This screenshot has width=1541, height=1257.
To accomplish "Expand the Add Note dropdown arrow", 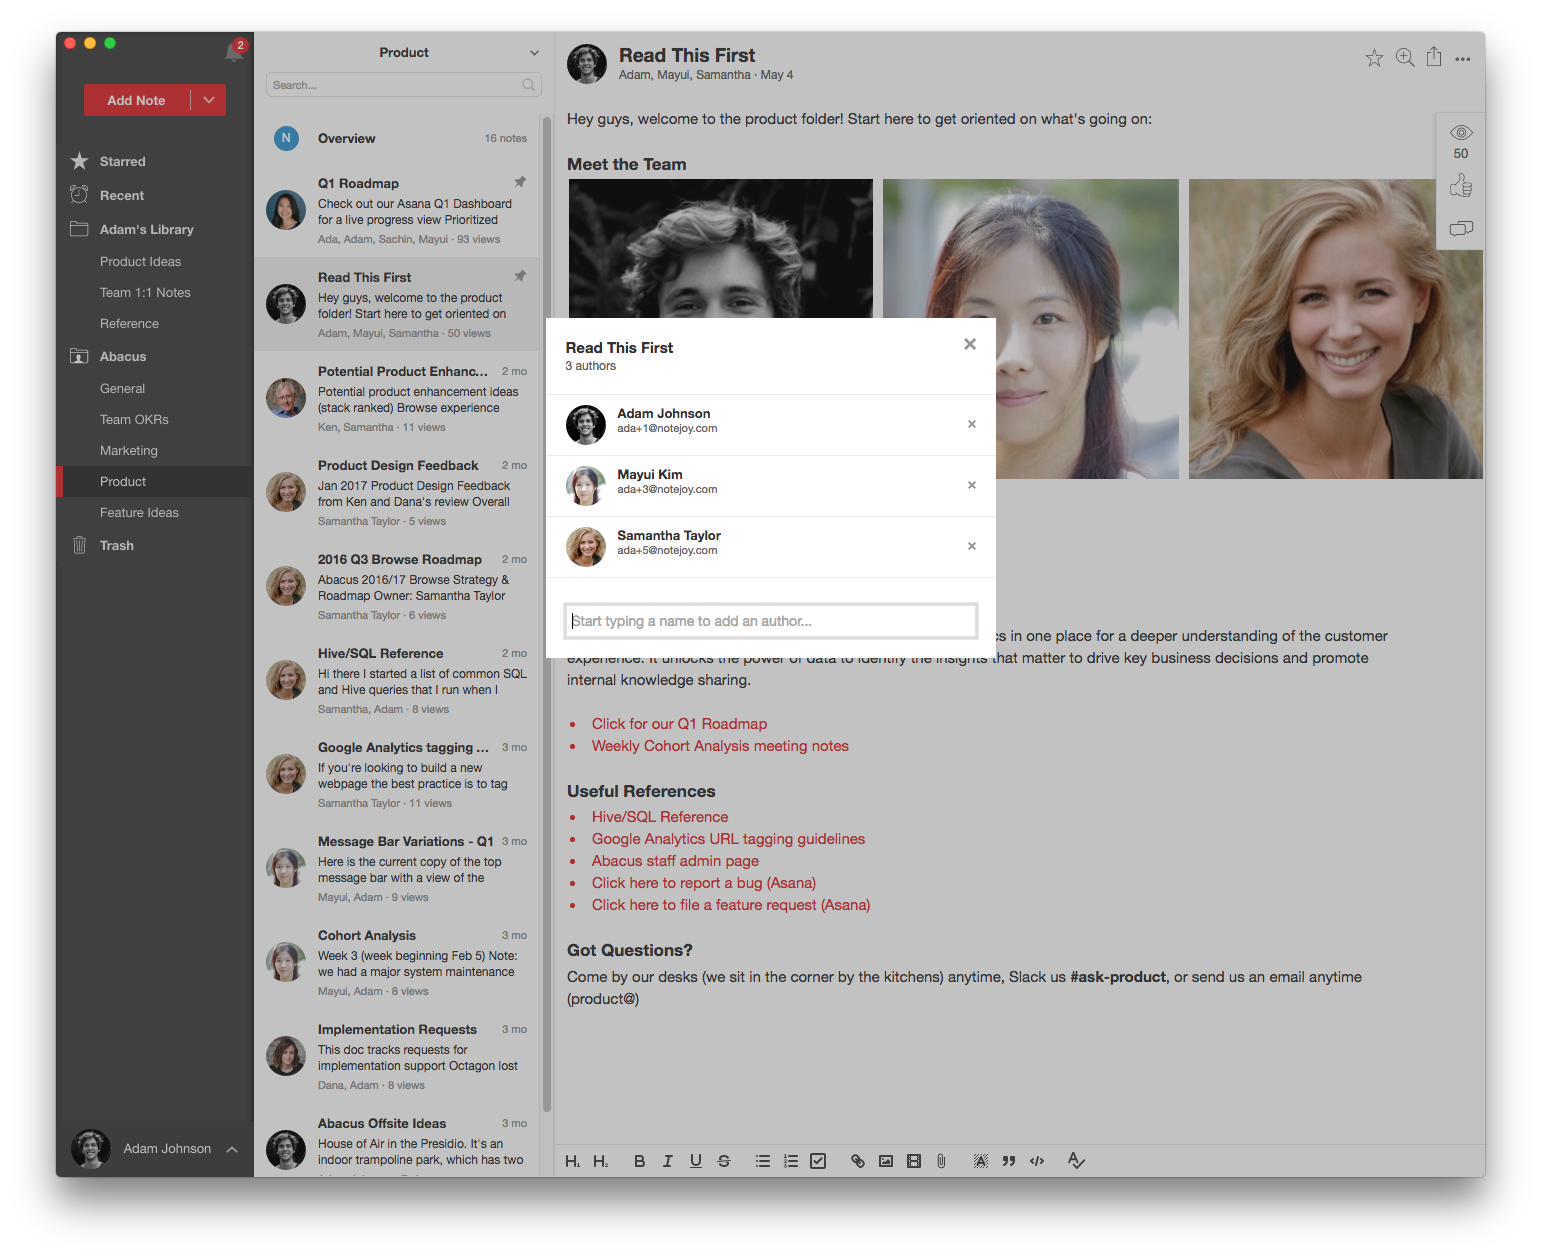I will (208, 100).
